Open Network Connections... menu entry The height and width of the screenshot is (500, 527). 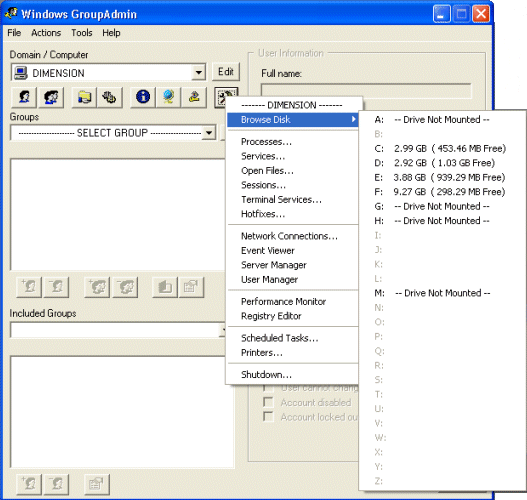point(293,236)
